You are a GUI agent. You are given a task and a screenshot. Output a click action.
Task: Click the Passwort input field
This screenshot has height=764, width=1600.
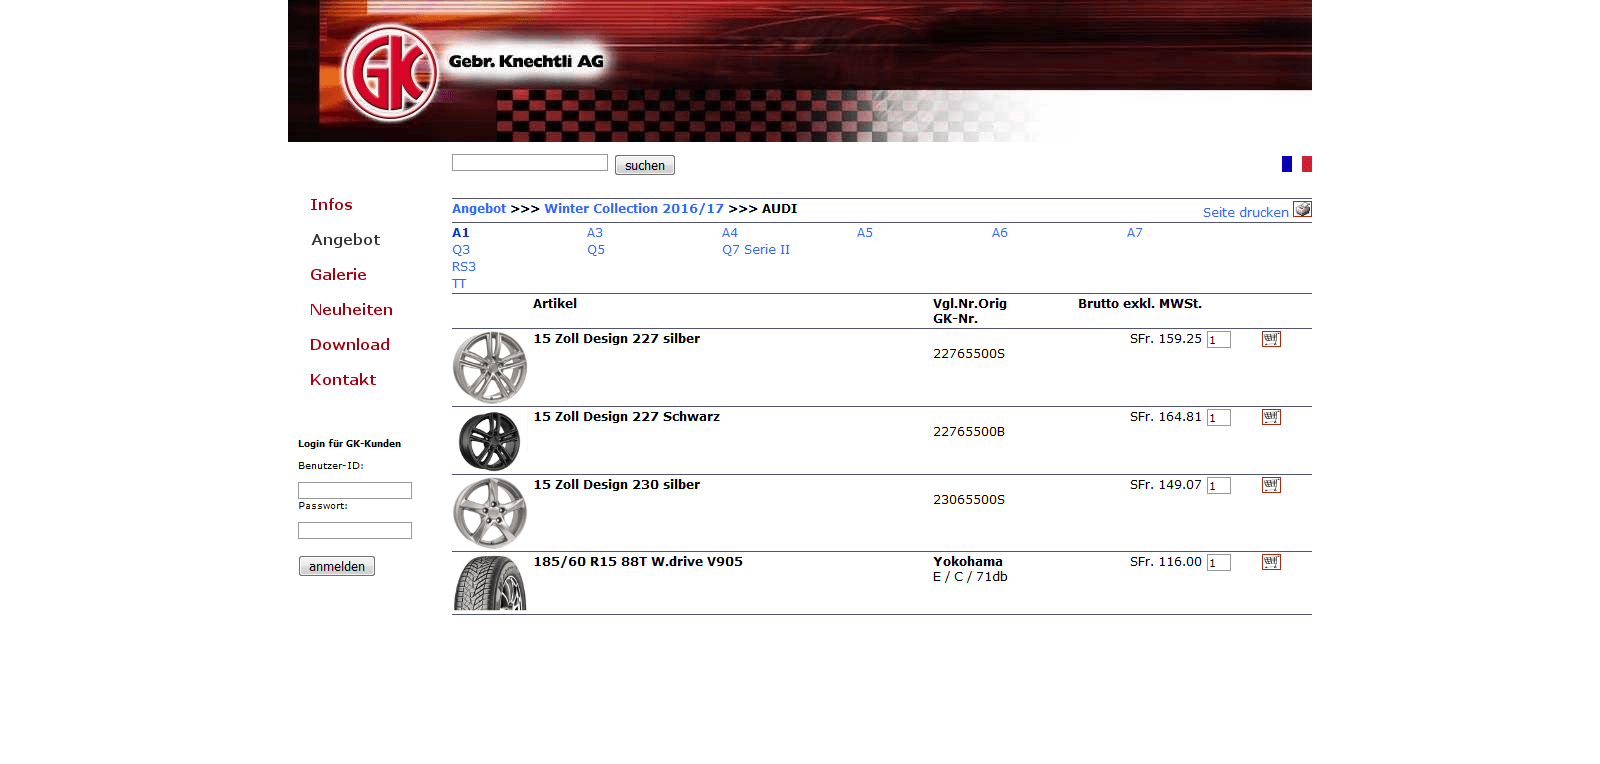click(354, 531)
